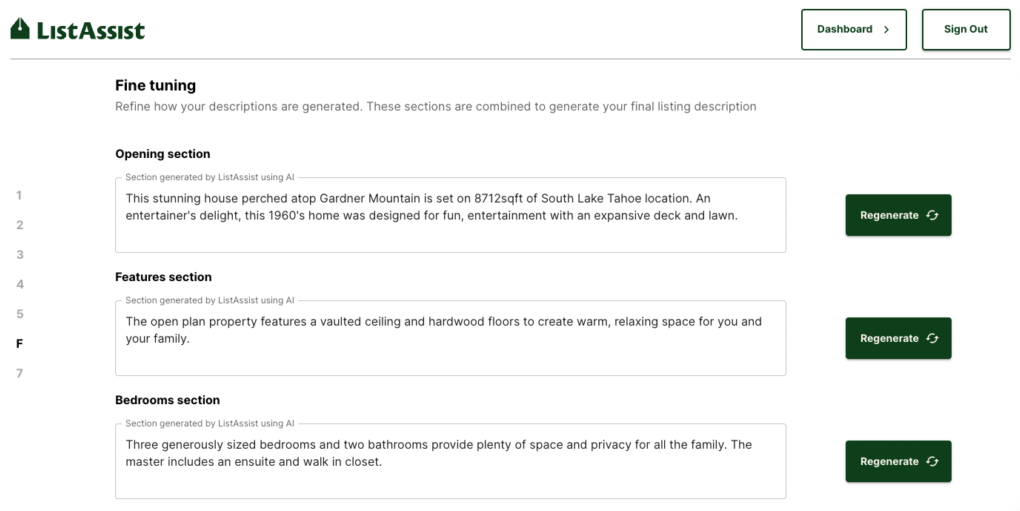Go to step 7 in sidebar
1020x511 pixels.
(19, 373)
